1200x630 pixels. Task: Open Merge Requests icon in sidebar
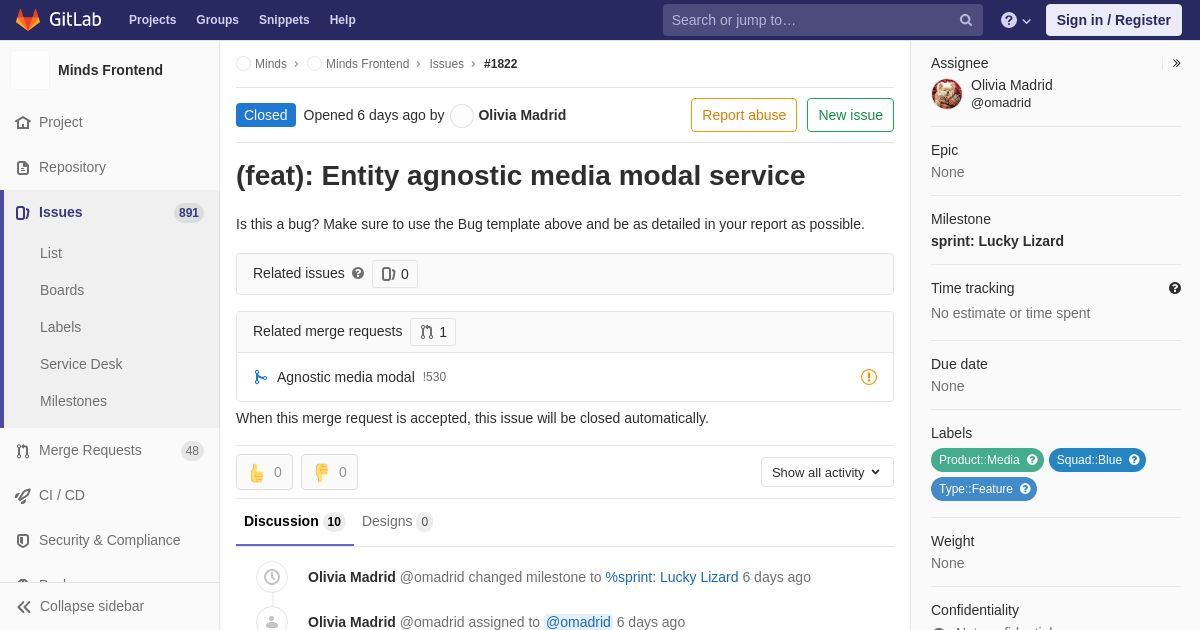[x=23, y=450]
